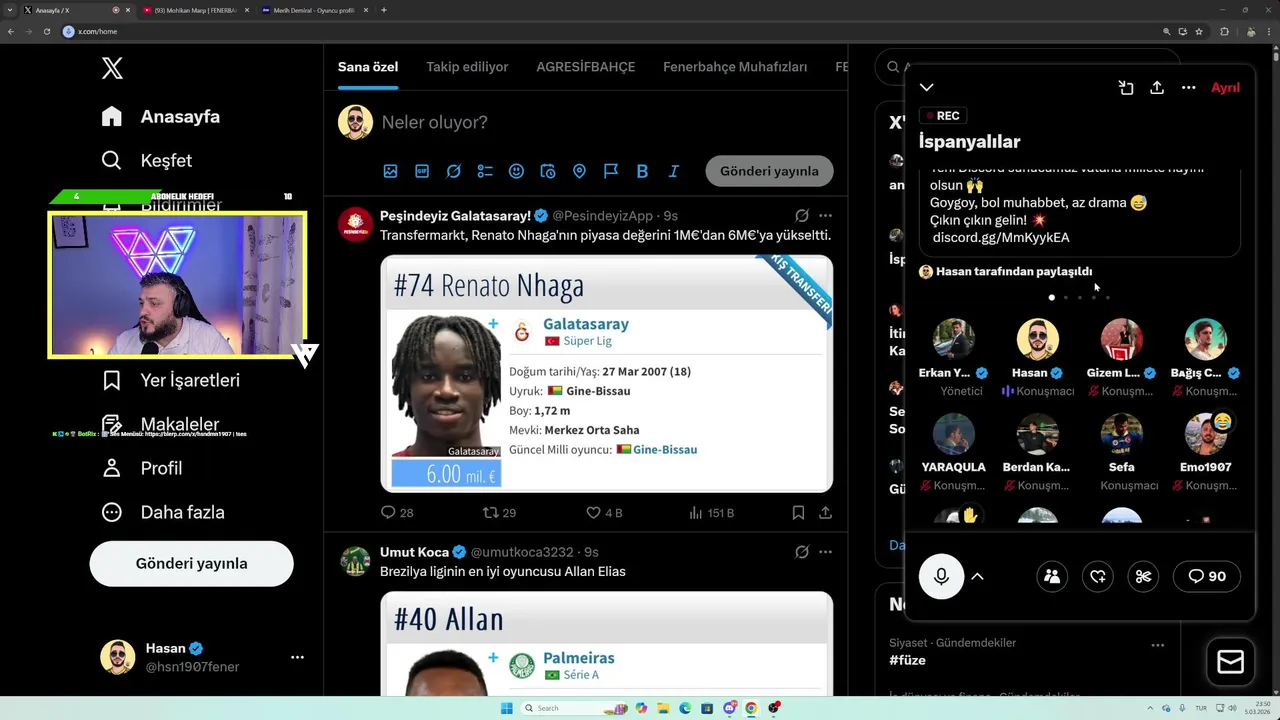Open the messages envelope button
Image resolution: width=1280 pixels, height=720 pixels.
[x=1230, y=662]
